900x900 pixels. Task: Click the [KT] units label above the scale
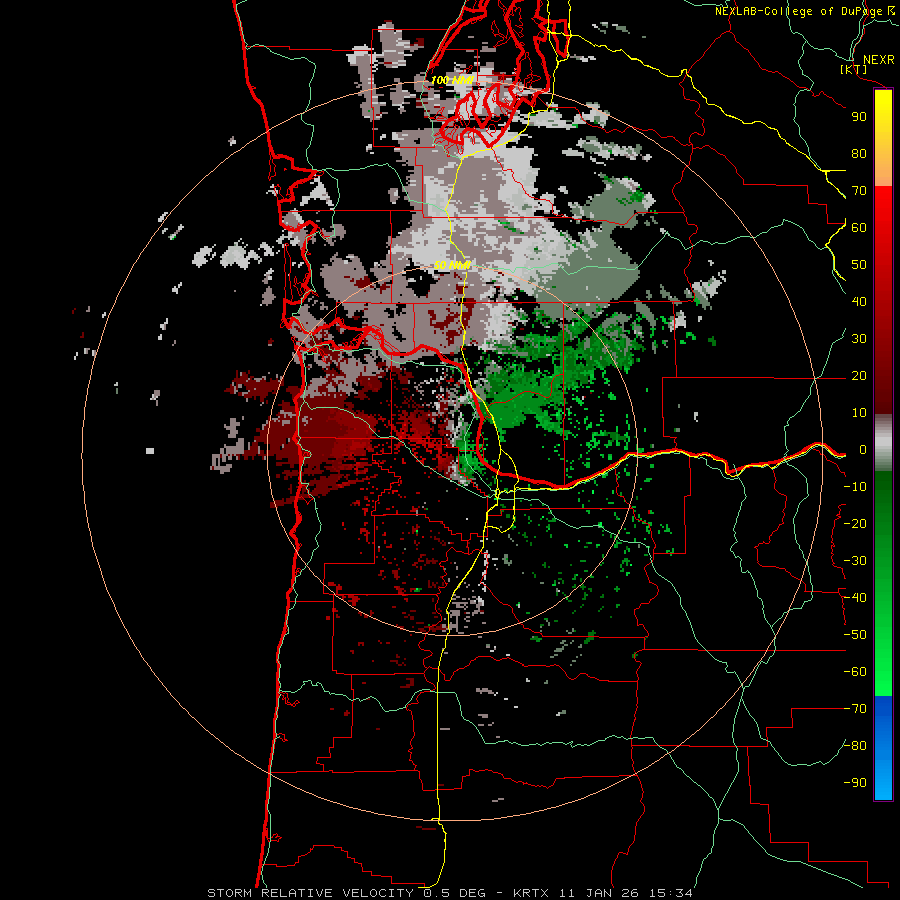click(853, 69)
